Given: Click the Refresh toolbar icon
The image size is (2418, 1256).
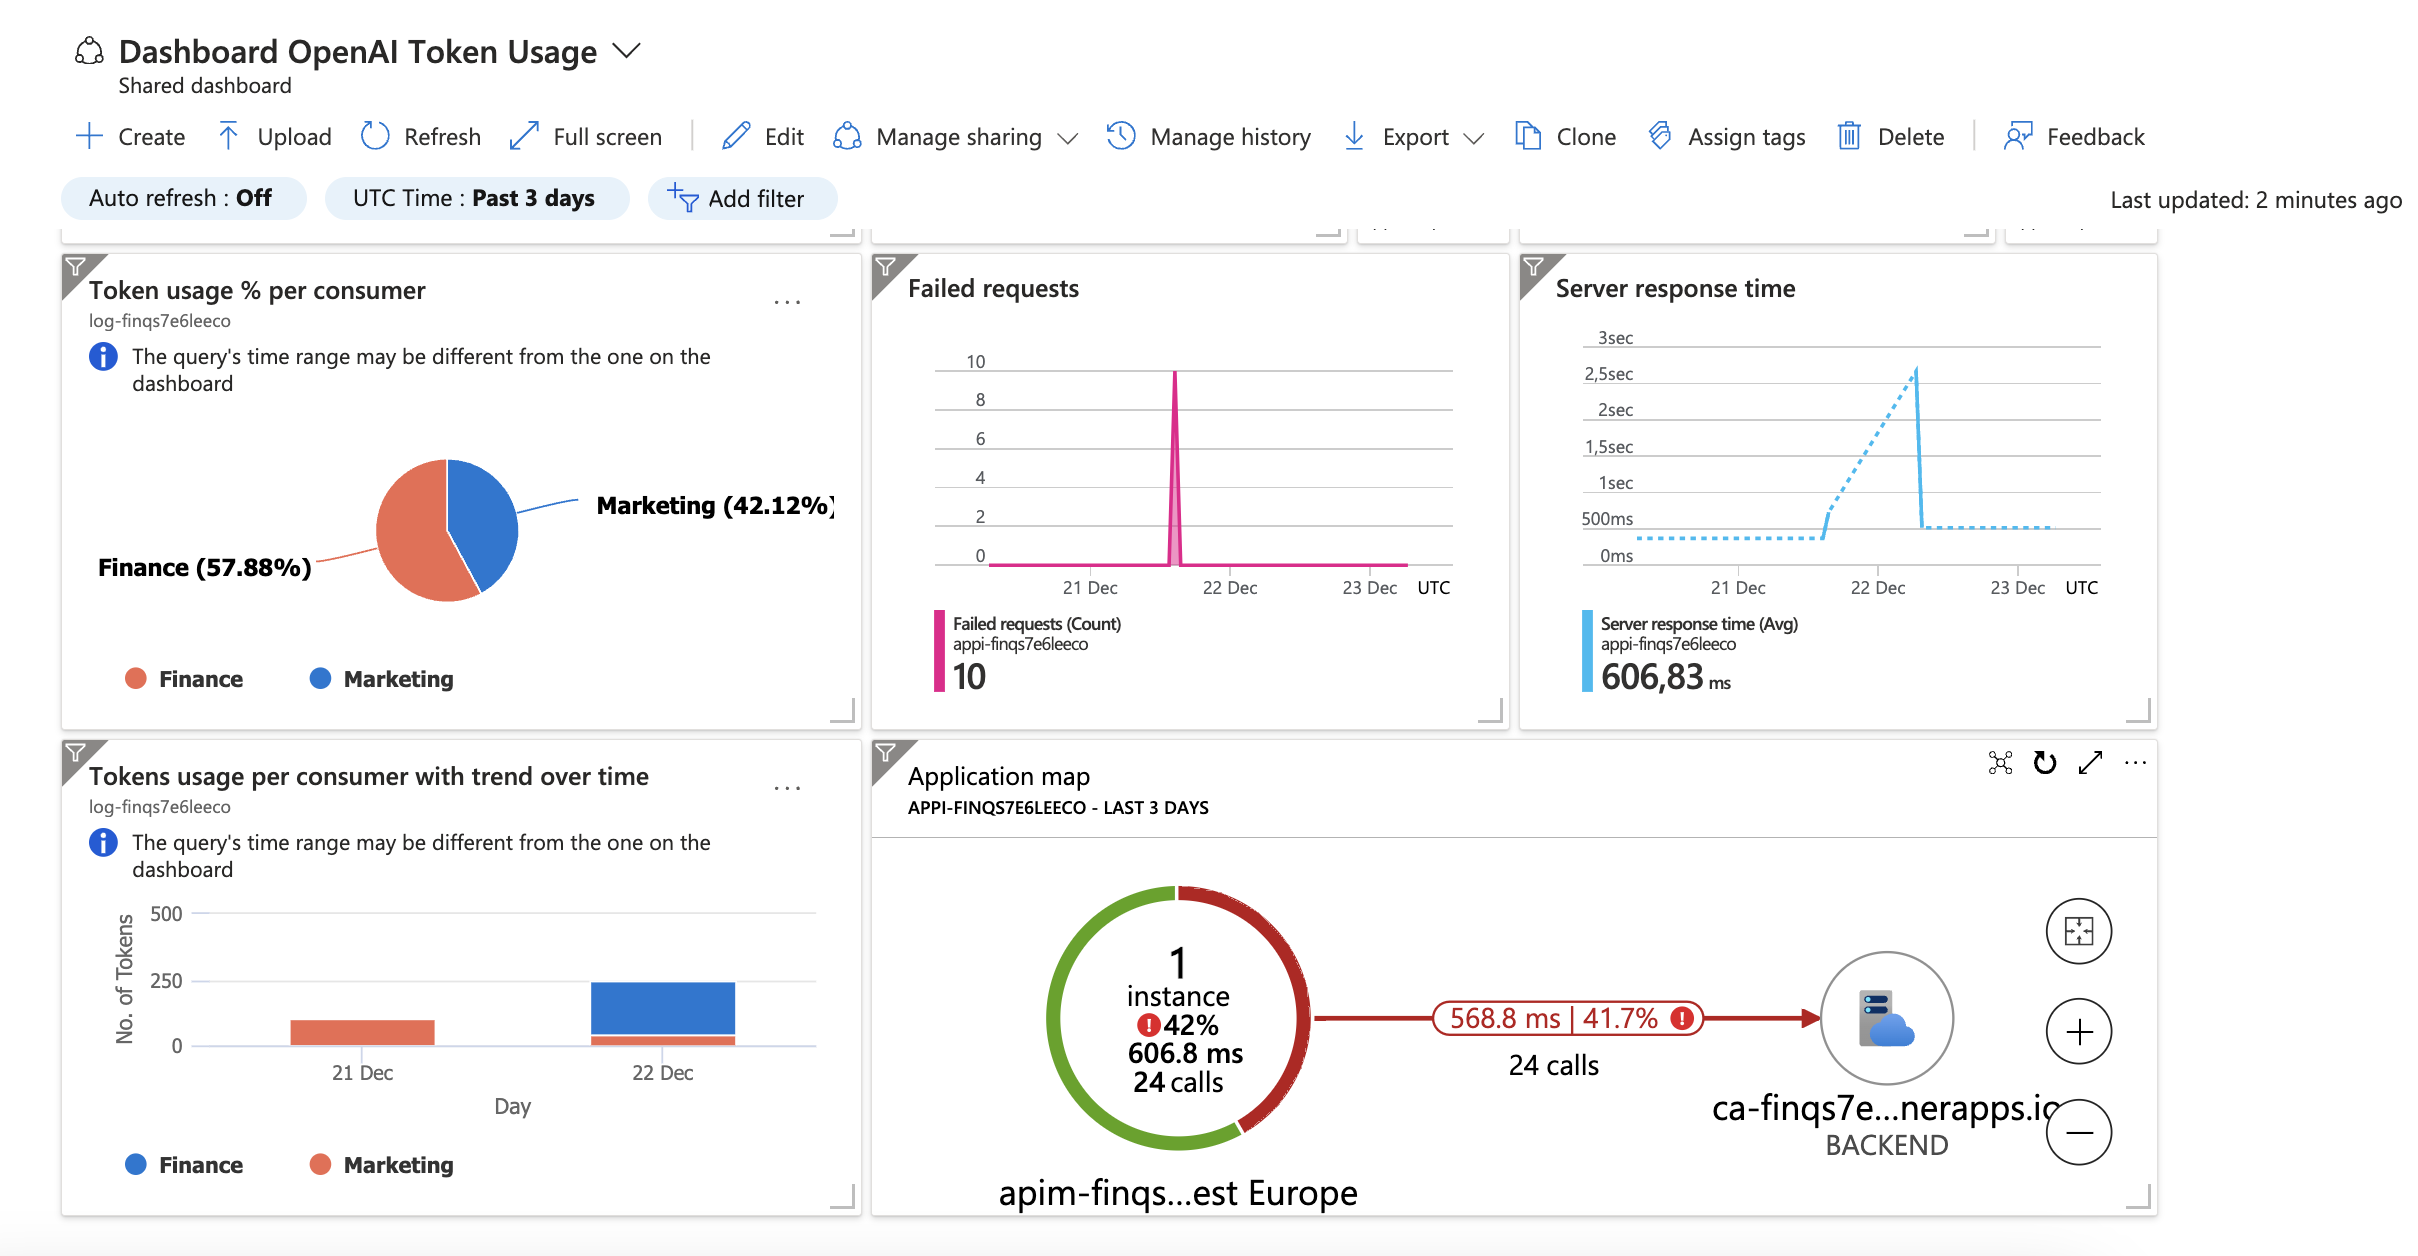Looking at the screenshot, I should [375, 136].
